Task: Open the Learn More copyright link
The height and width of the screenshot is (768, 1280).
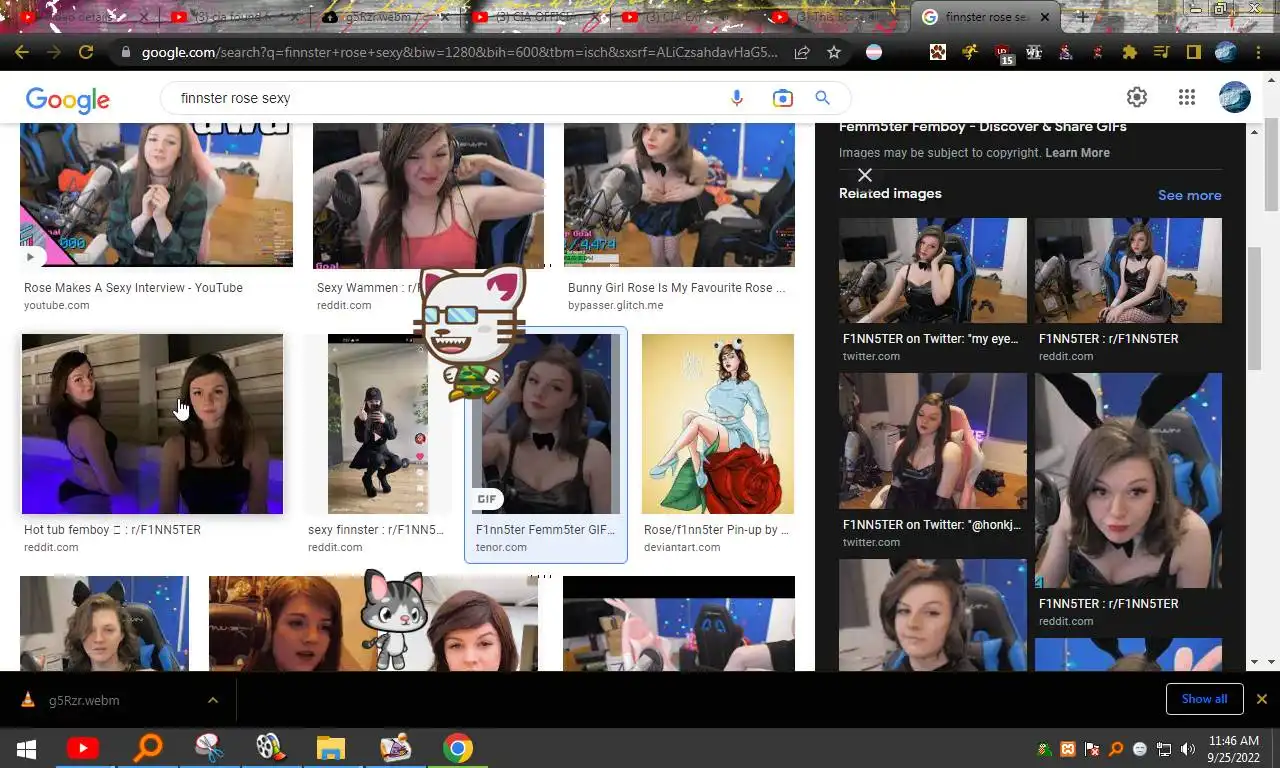Action: point(1077,153)
